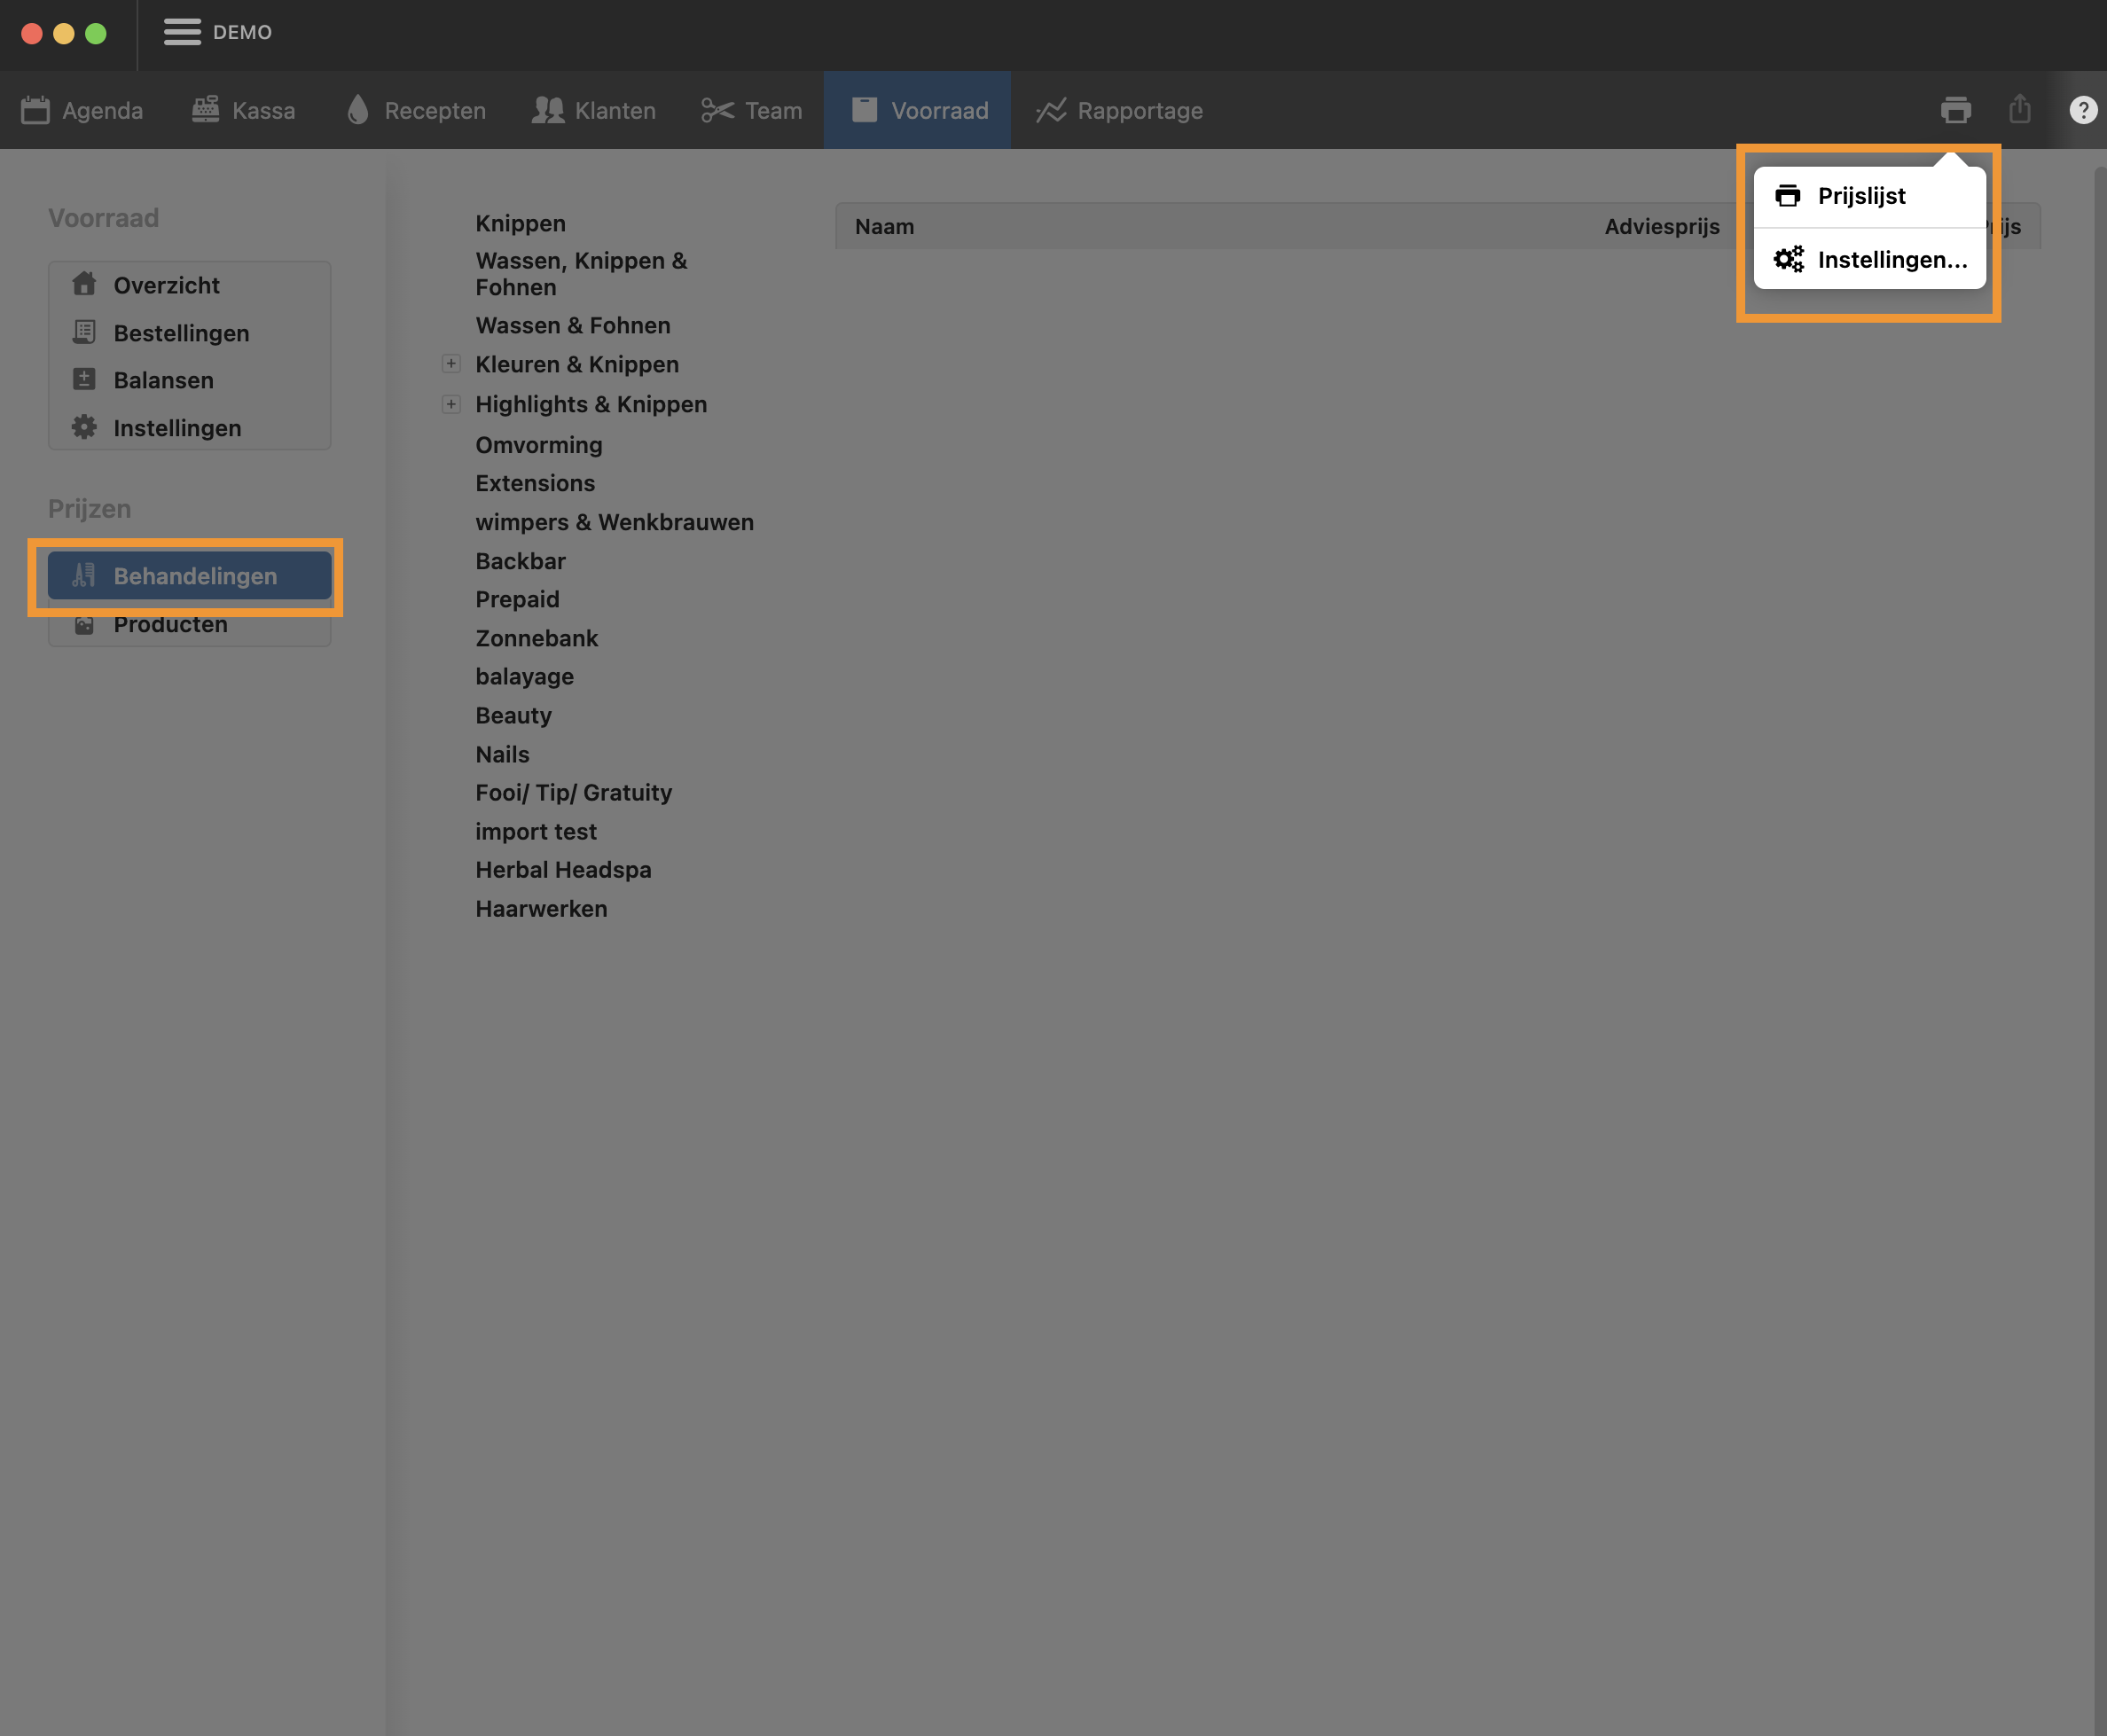
Task: Click the Adviesprijs column header
Action: tap(1661, 227)
